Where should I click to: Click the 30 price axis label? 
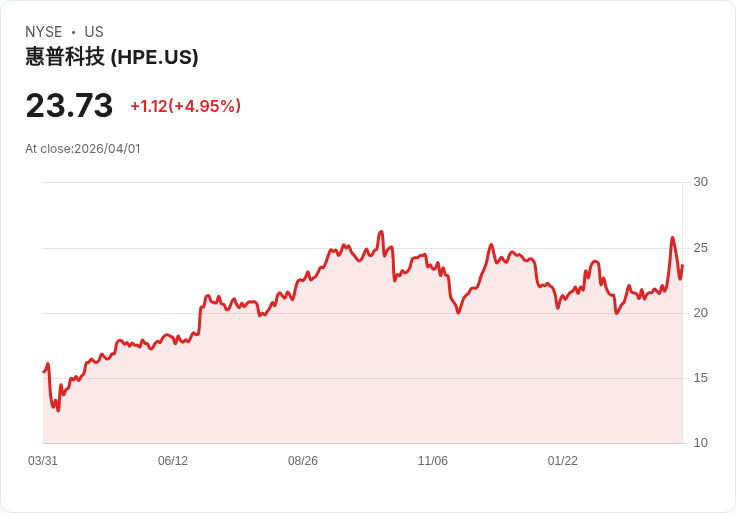[x=700, y=182]
